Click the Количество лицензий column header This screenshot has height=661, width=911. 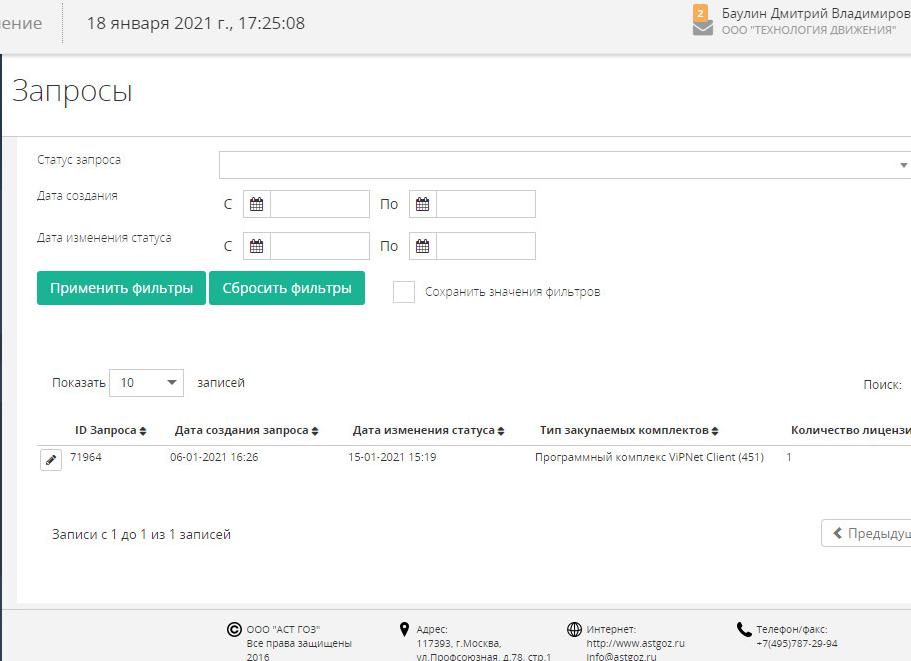coord(851,430)
